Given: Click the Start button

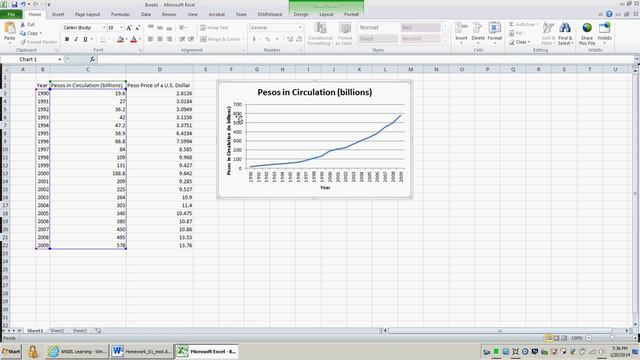Looking at the screenshot, I should [x=11, y=351].
